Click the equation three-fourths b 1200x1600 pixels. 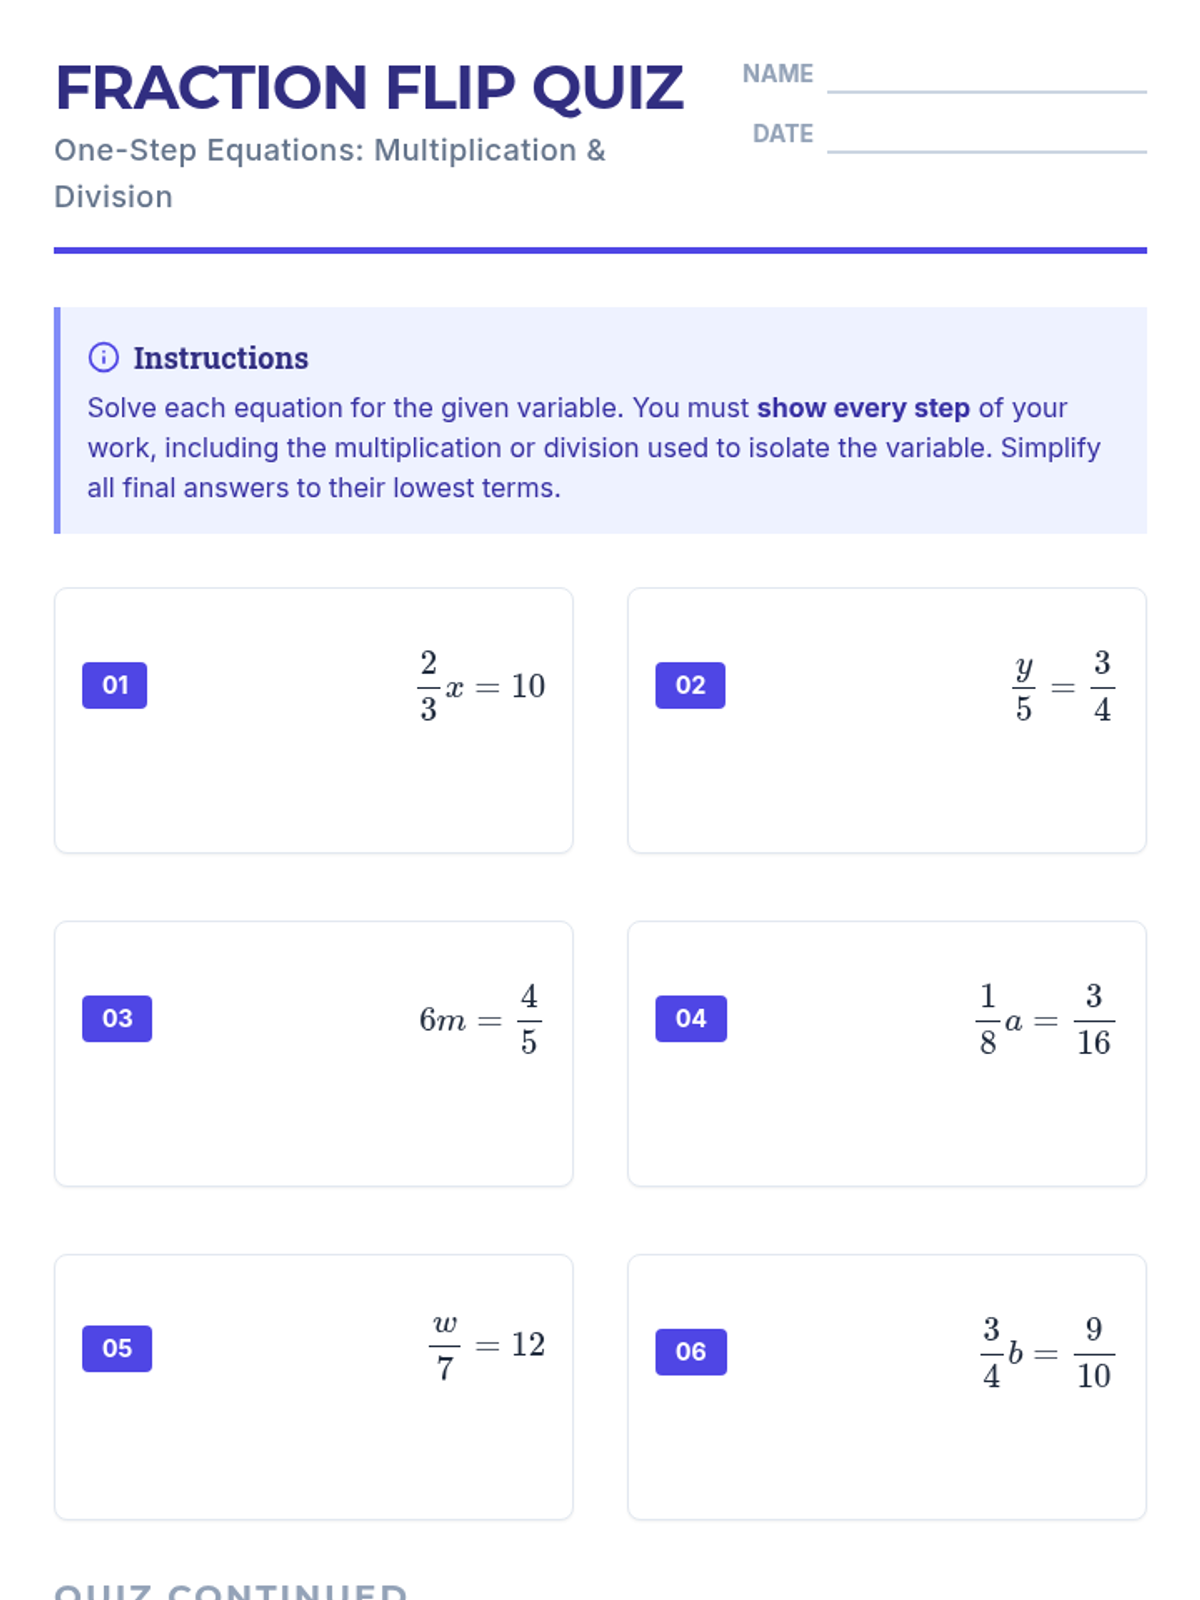click(1046, 1352)
